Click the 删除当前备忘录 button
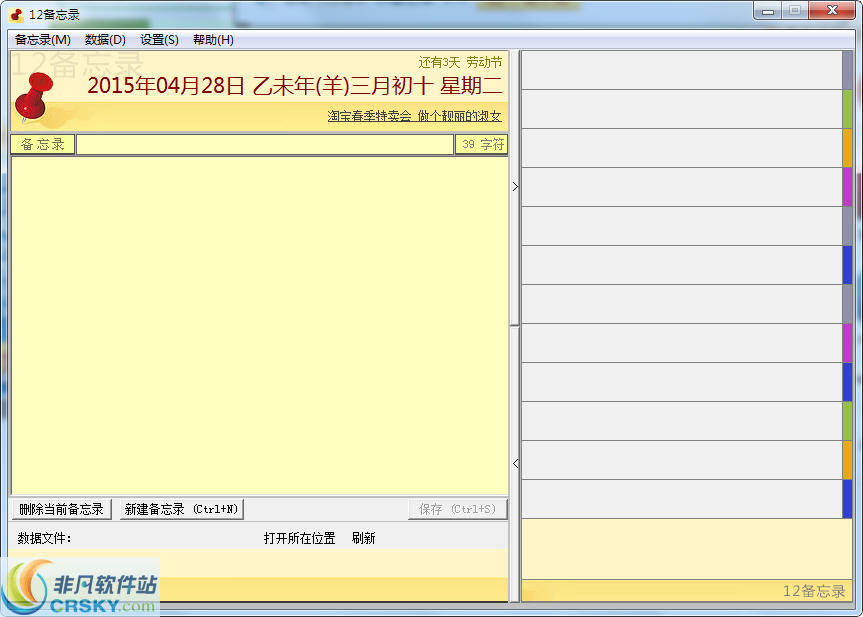This screenshot has width=863, height=617. click(59, 508)
